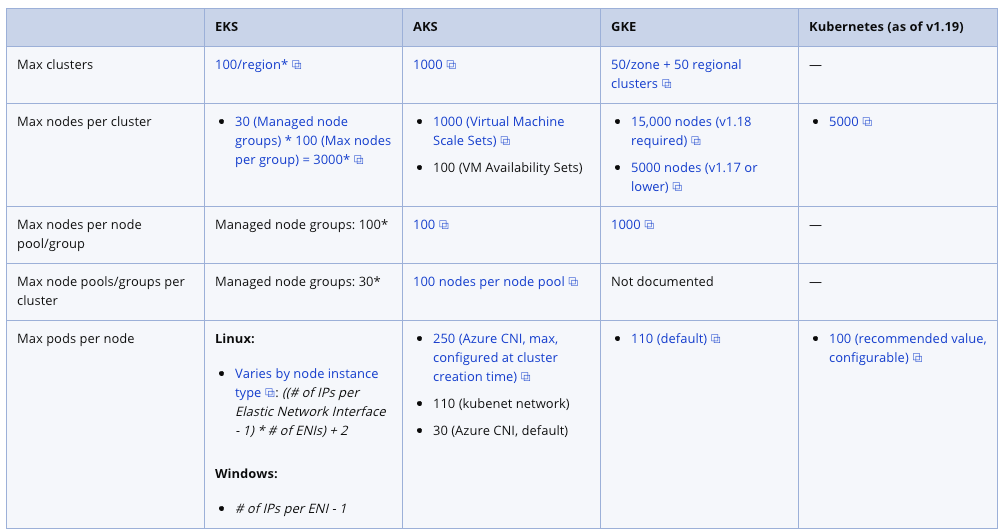
Task: Click the # of IPs per ENI - 1 text
Action: (x=291, y=509)
